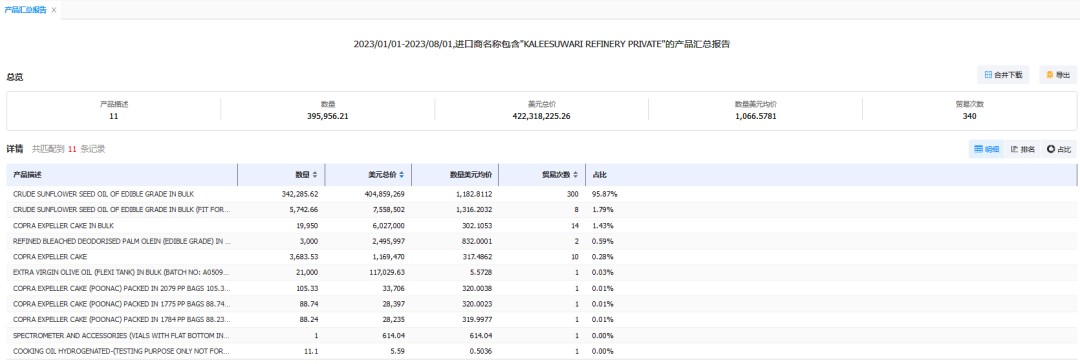Select row SPECTROMETER AND ACCESSORIES

pos(542,336)
